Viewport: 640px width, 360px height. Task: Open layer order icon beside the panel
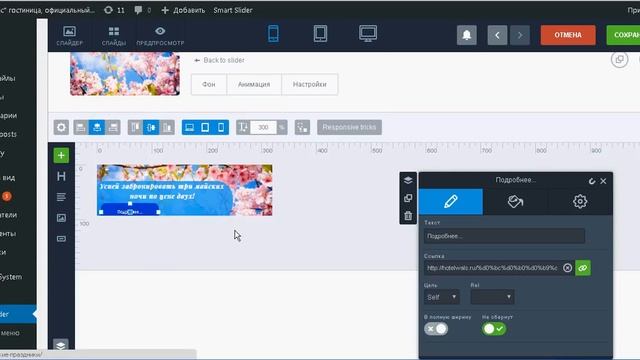(408, 180)
